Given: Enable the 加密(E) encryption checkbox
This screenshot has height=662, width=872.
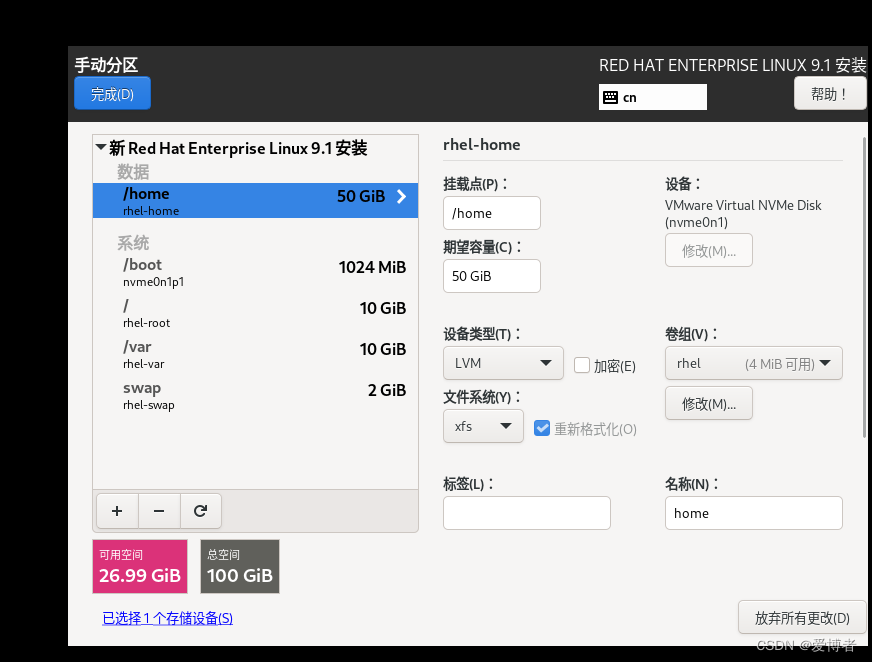Looking at the screenshot, I should 580,363.
